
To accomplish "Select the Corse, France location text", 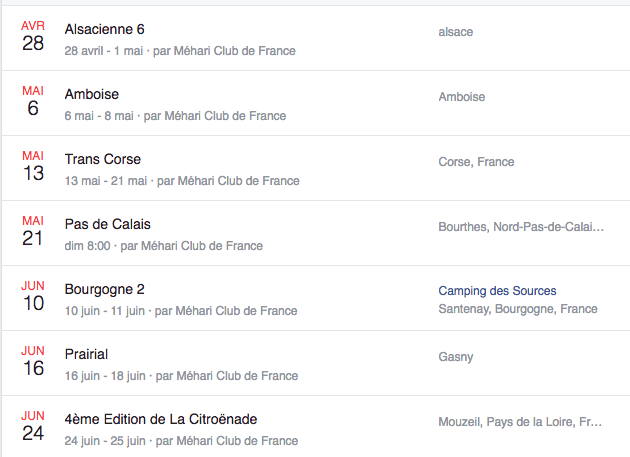I will point(476,162).
